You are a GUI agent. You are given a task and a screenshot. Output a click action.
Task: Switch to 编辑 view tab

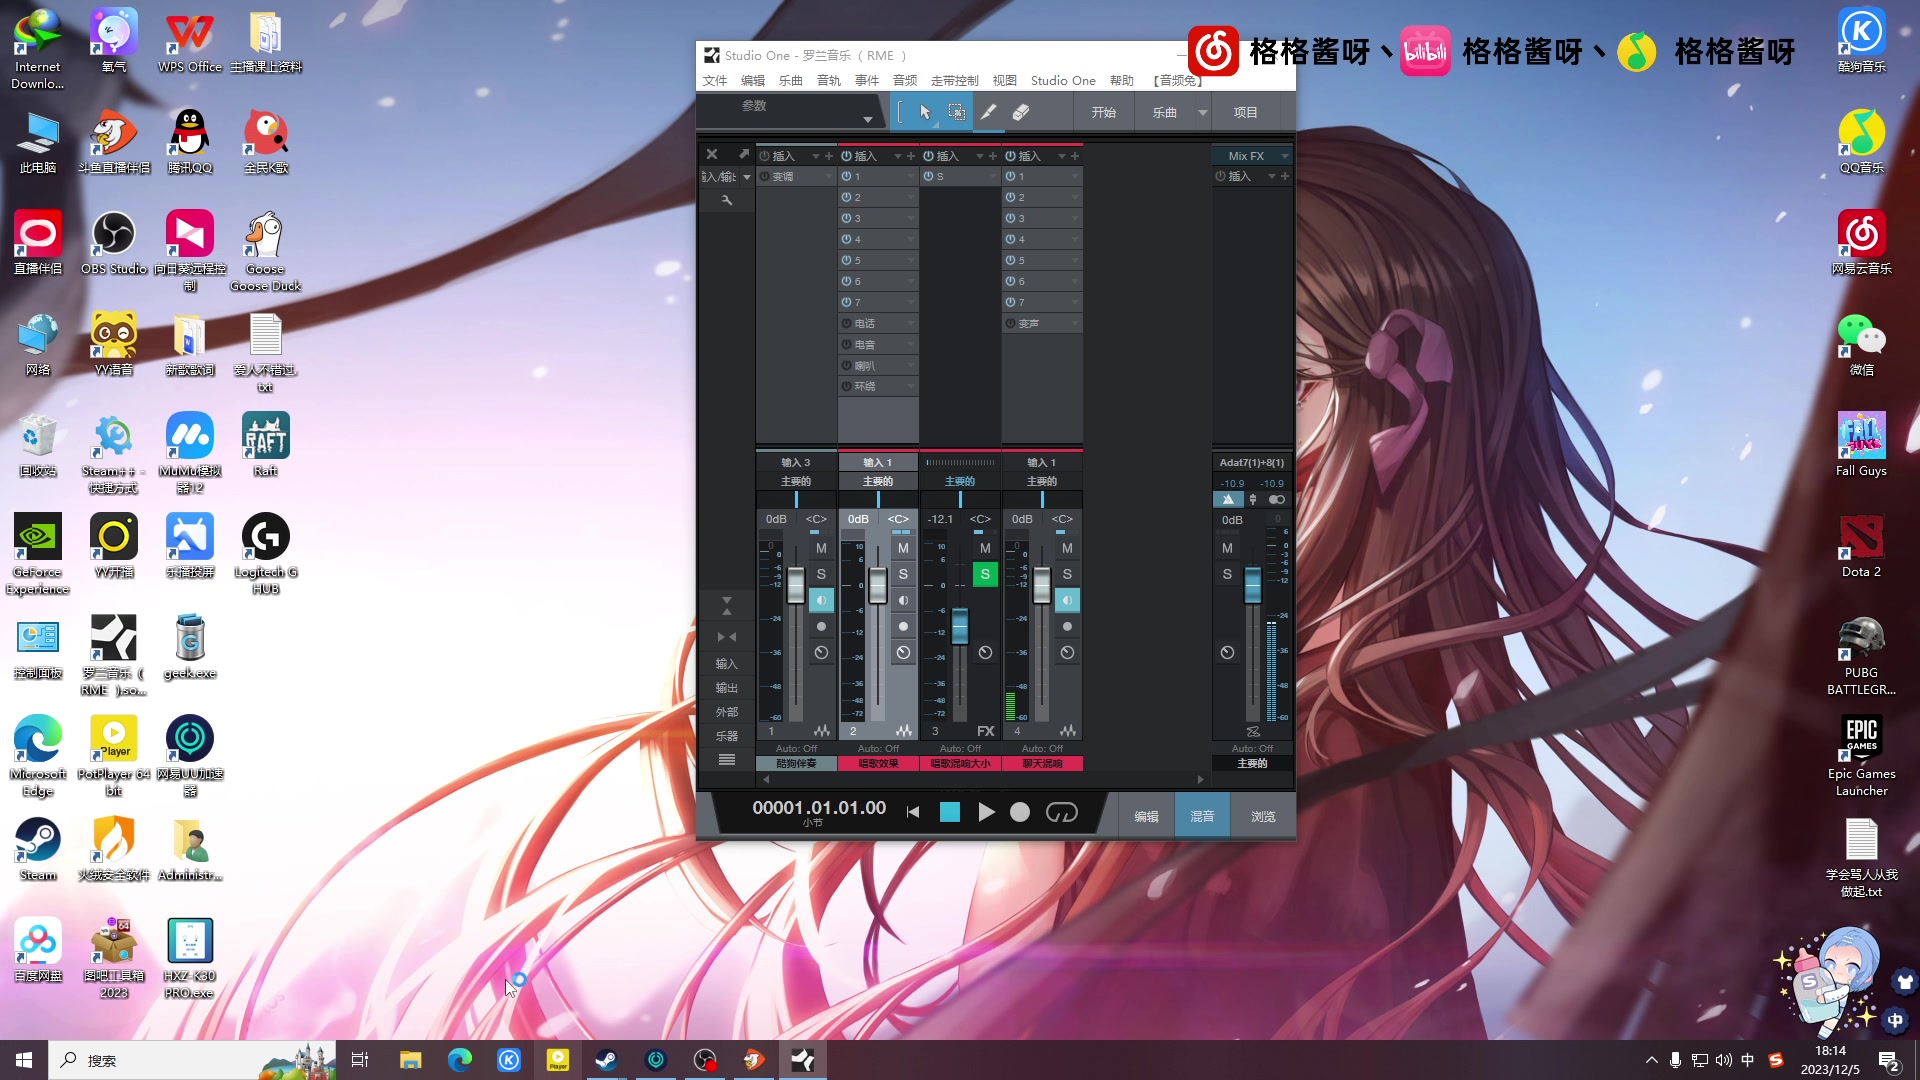click(1146, 817)
